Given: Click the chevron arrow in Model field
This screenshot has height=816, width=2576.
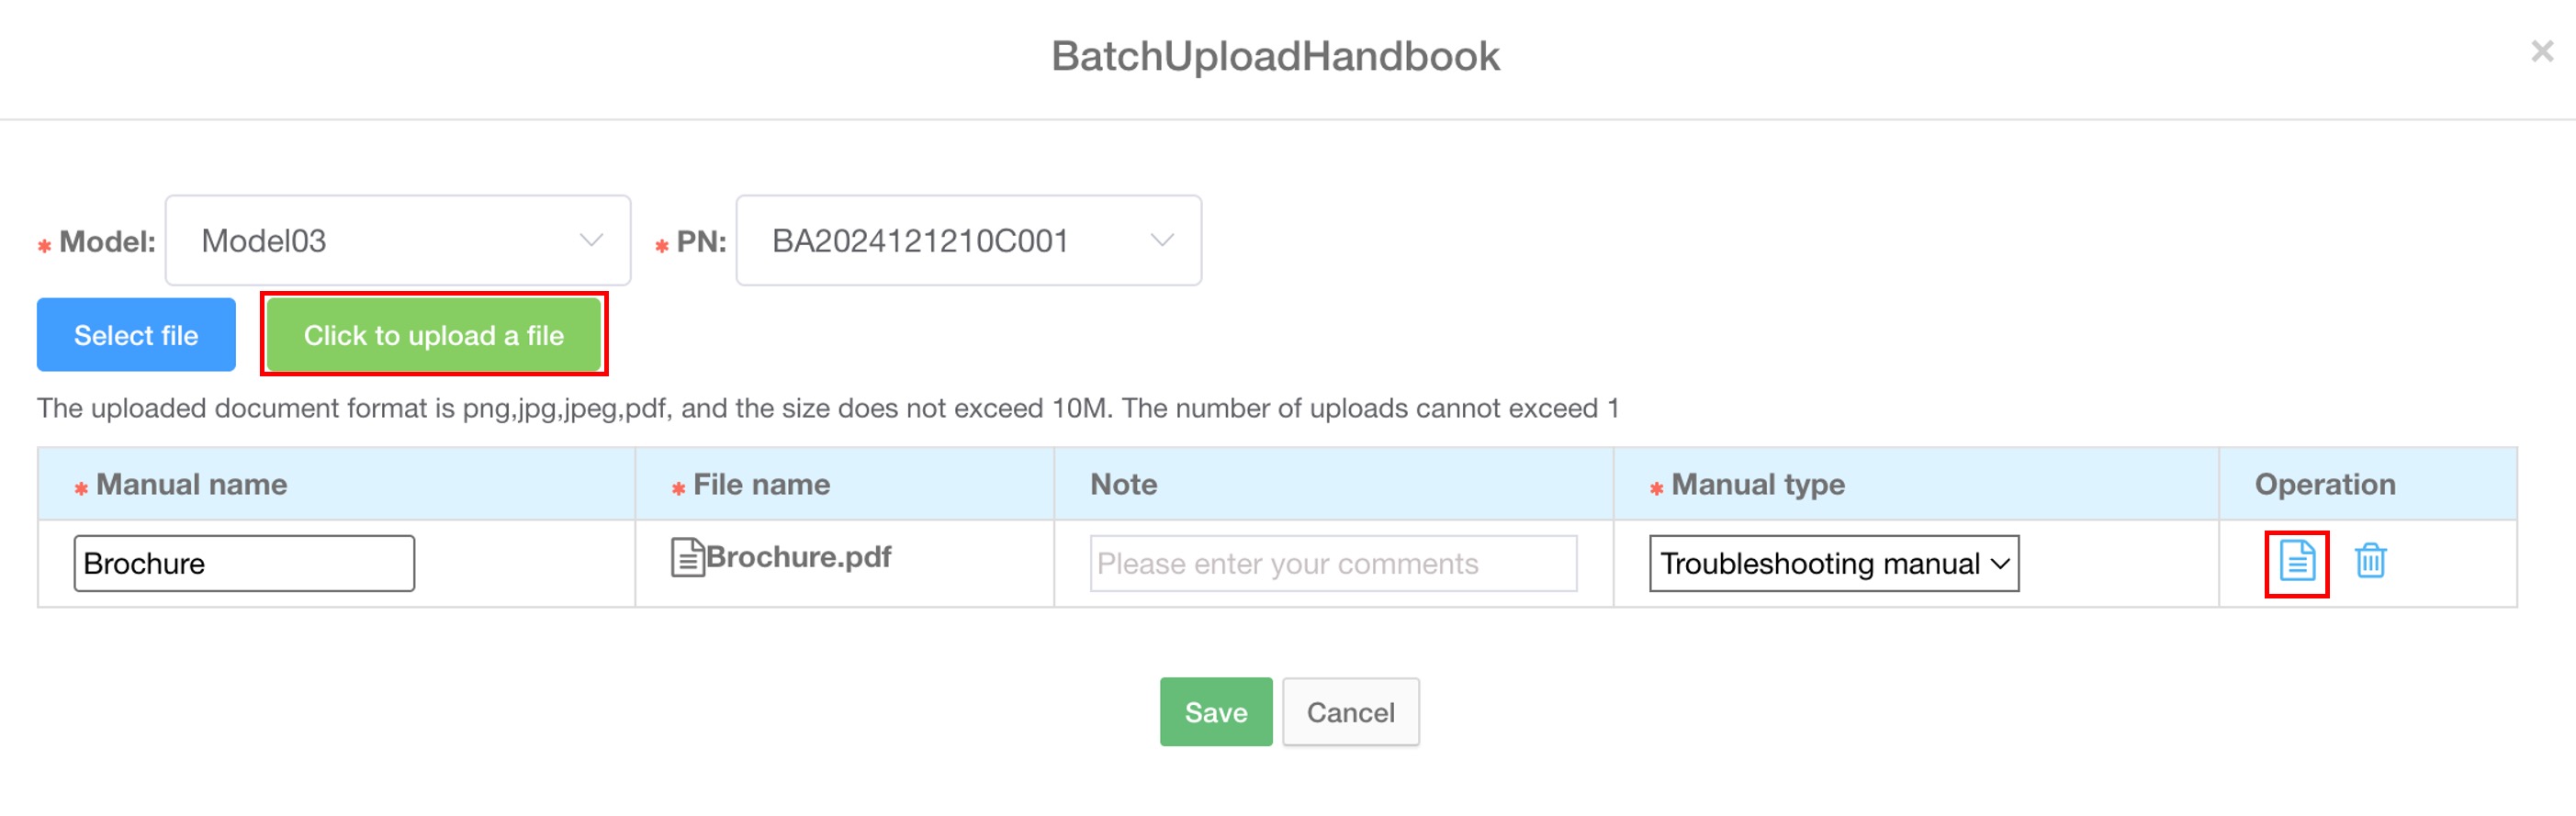Looking at the screenshot, I should point(591,241).
